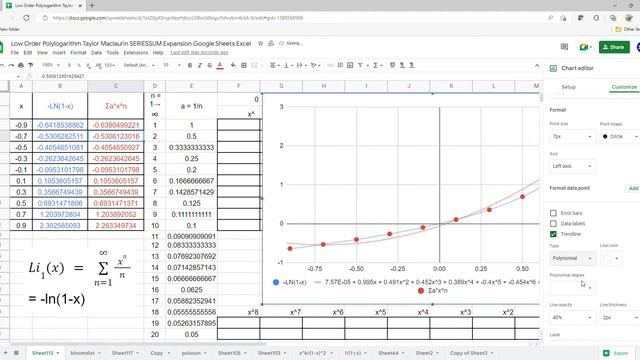Open the cell fill color tool
The height and width of the screenshot is (360, 640).
tap(233, 65)
